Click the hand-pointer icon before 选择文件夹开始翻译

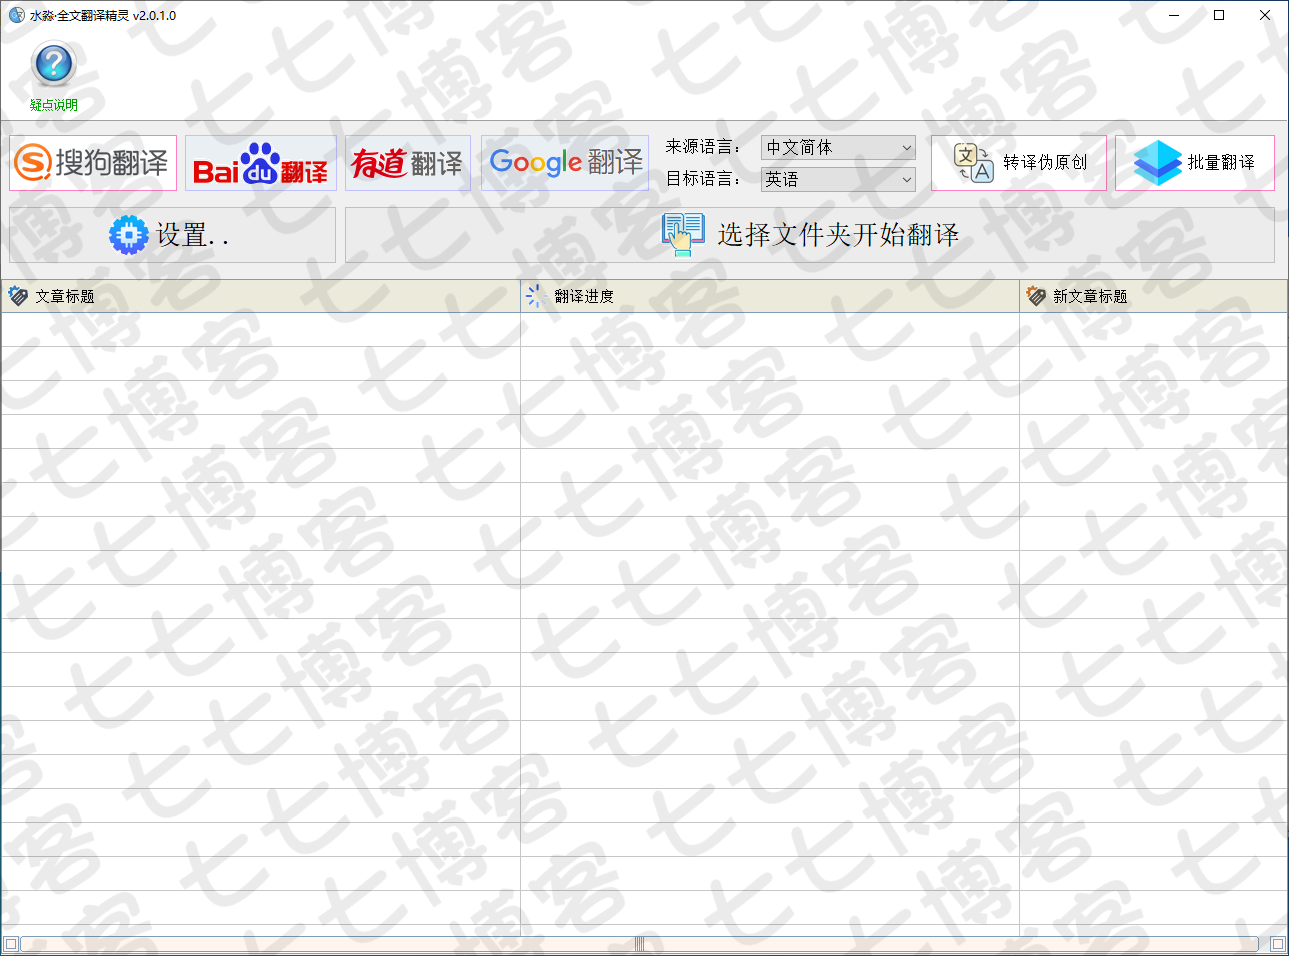[x=682, y=235]
